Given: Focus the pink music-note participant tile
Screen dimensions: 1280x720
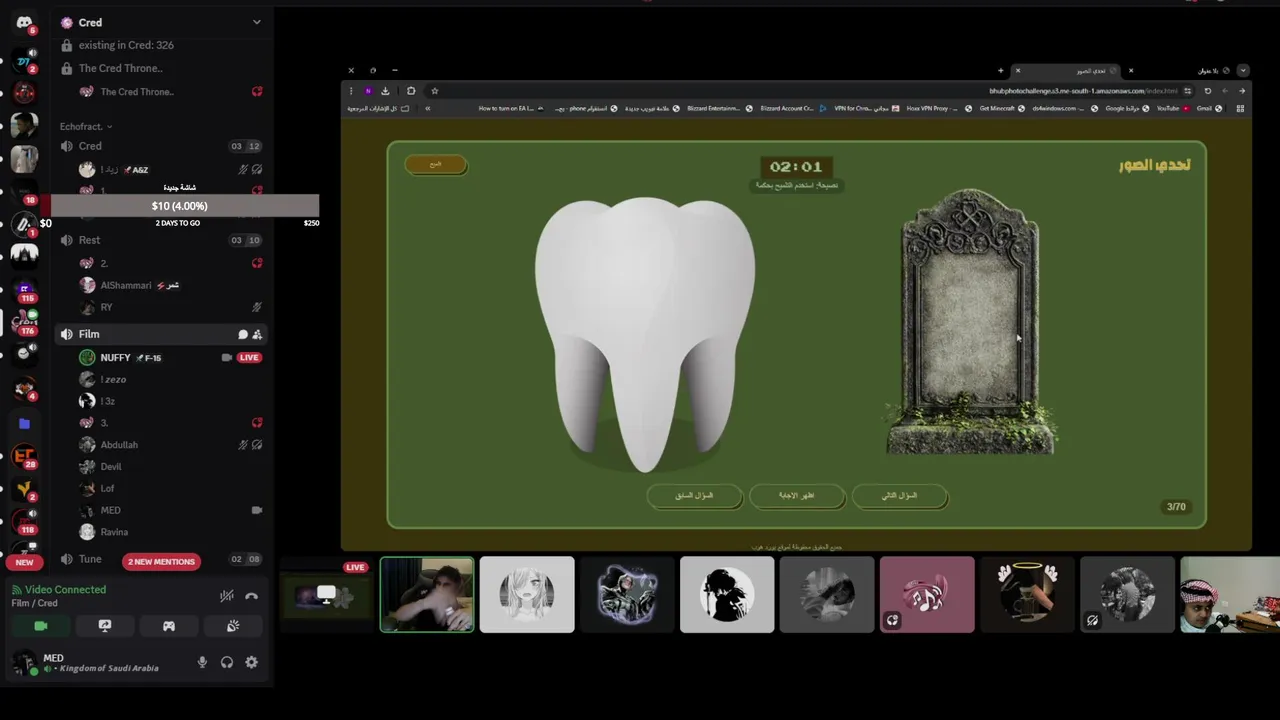Looking at the screenshot, I should (x=927, y=595).
